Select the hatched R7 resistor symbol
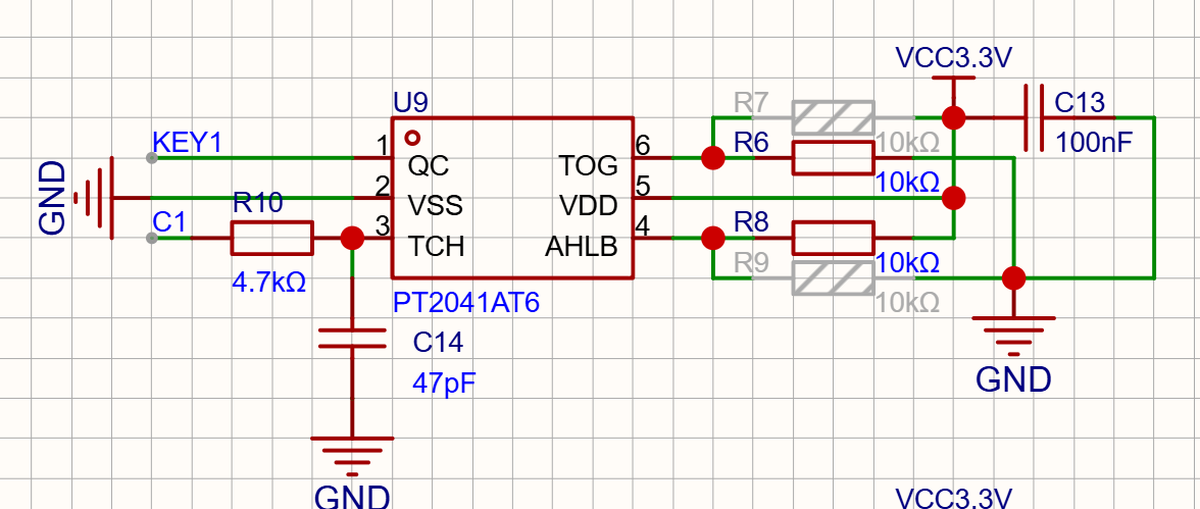The image size is (1200, 509). pos(833,117)
